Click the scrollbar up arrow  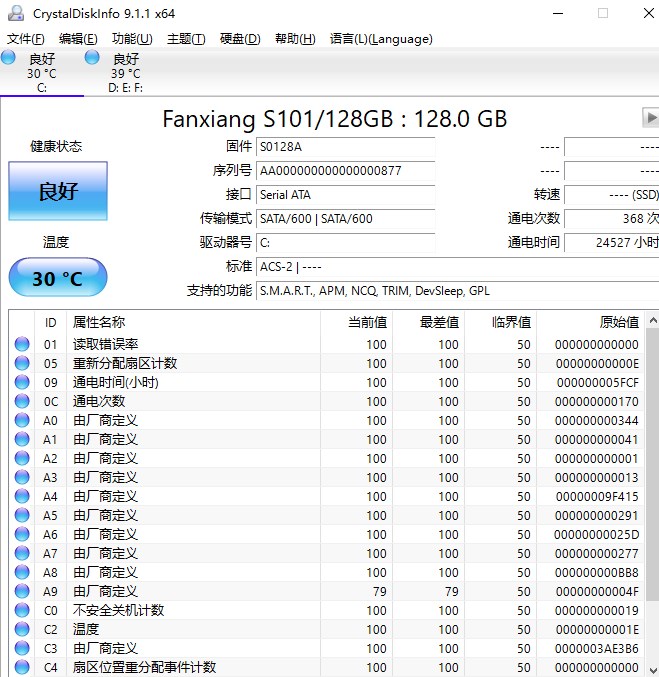pyautogui.click(x=653, y=320)
